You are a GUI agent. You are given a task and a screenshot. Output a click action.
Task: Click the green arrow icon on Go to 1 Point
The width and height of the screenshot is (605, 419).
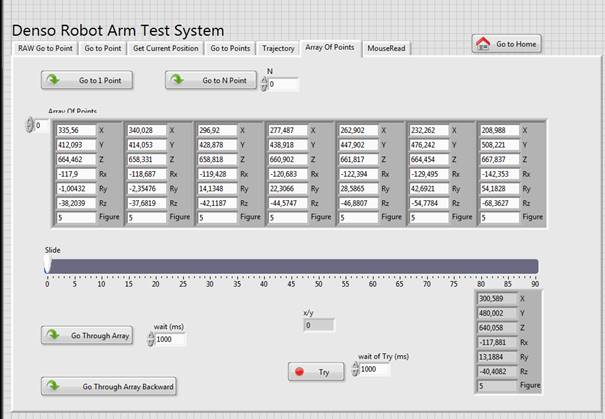click(53, 80)
